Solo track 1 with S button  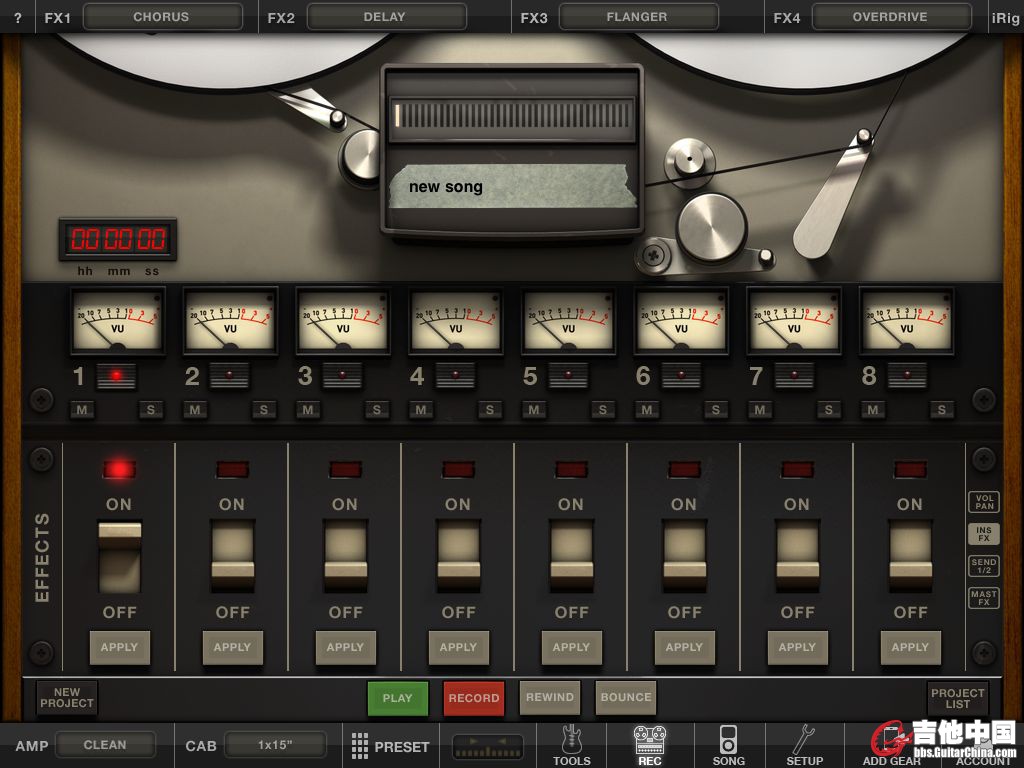[x=151, y=410]
